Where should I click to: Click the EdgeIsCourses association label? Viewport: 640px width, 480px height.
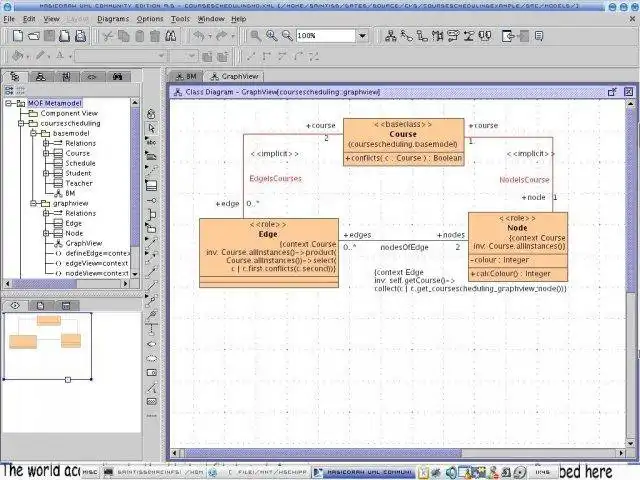pos(276,178)
